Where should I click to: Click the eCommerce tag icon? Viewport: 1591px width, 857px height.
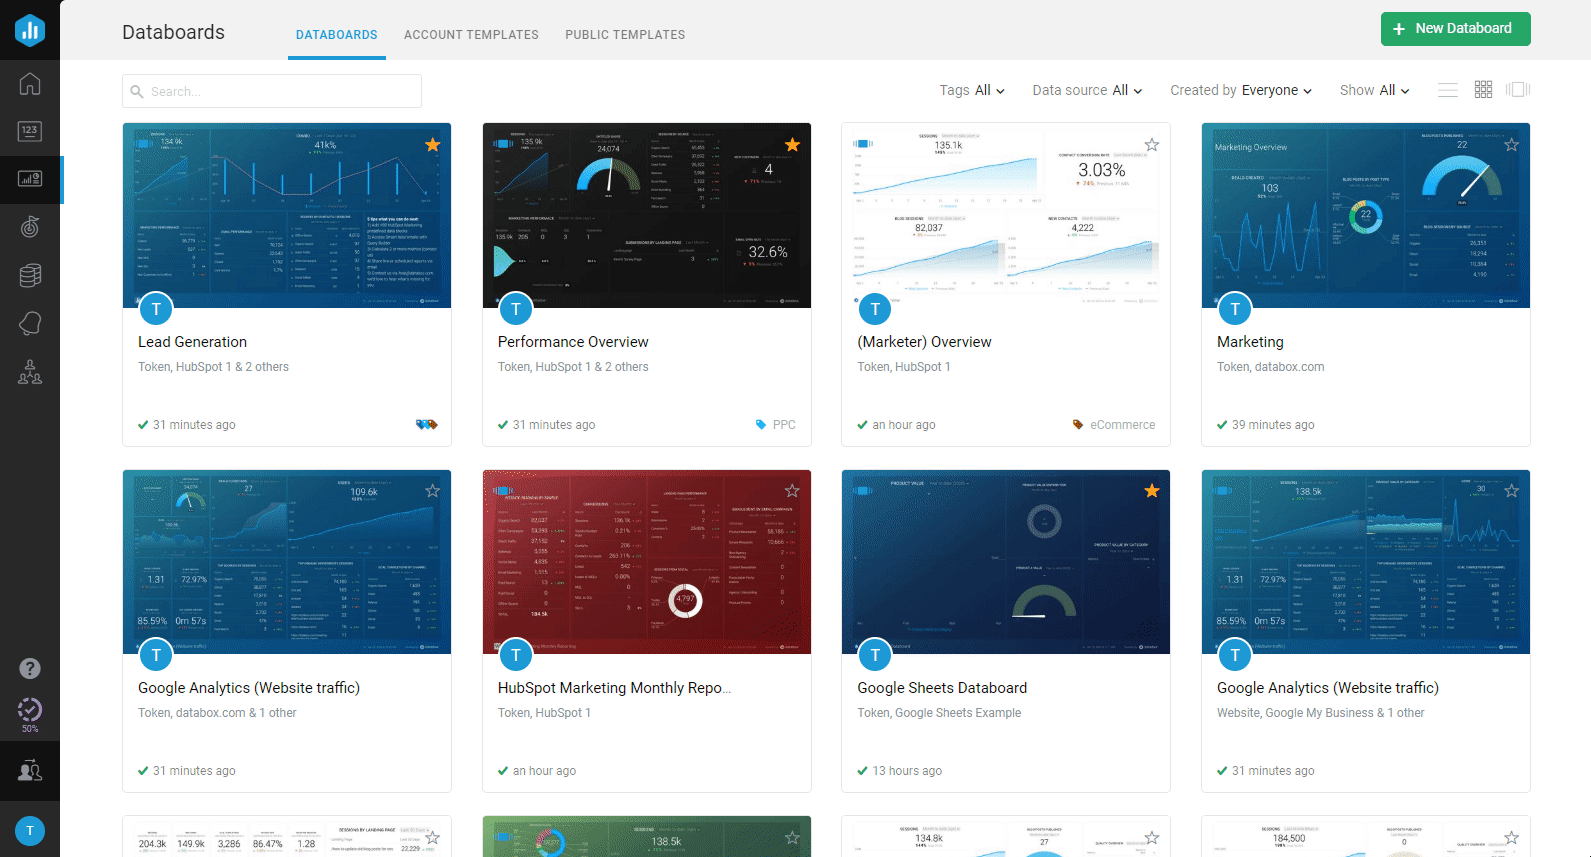1078,424
